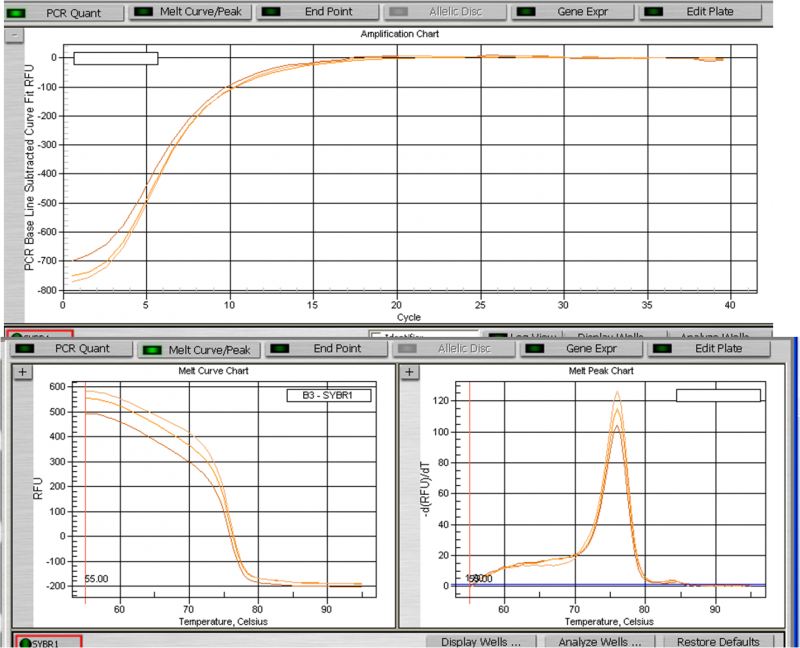Click Analyze Wells ... button at bottom
This screenshot has height=648, width=800.
point(599,642)
